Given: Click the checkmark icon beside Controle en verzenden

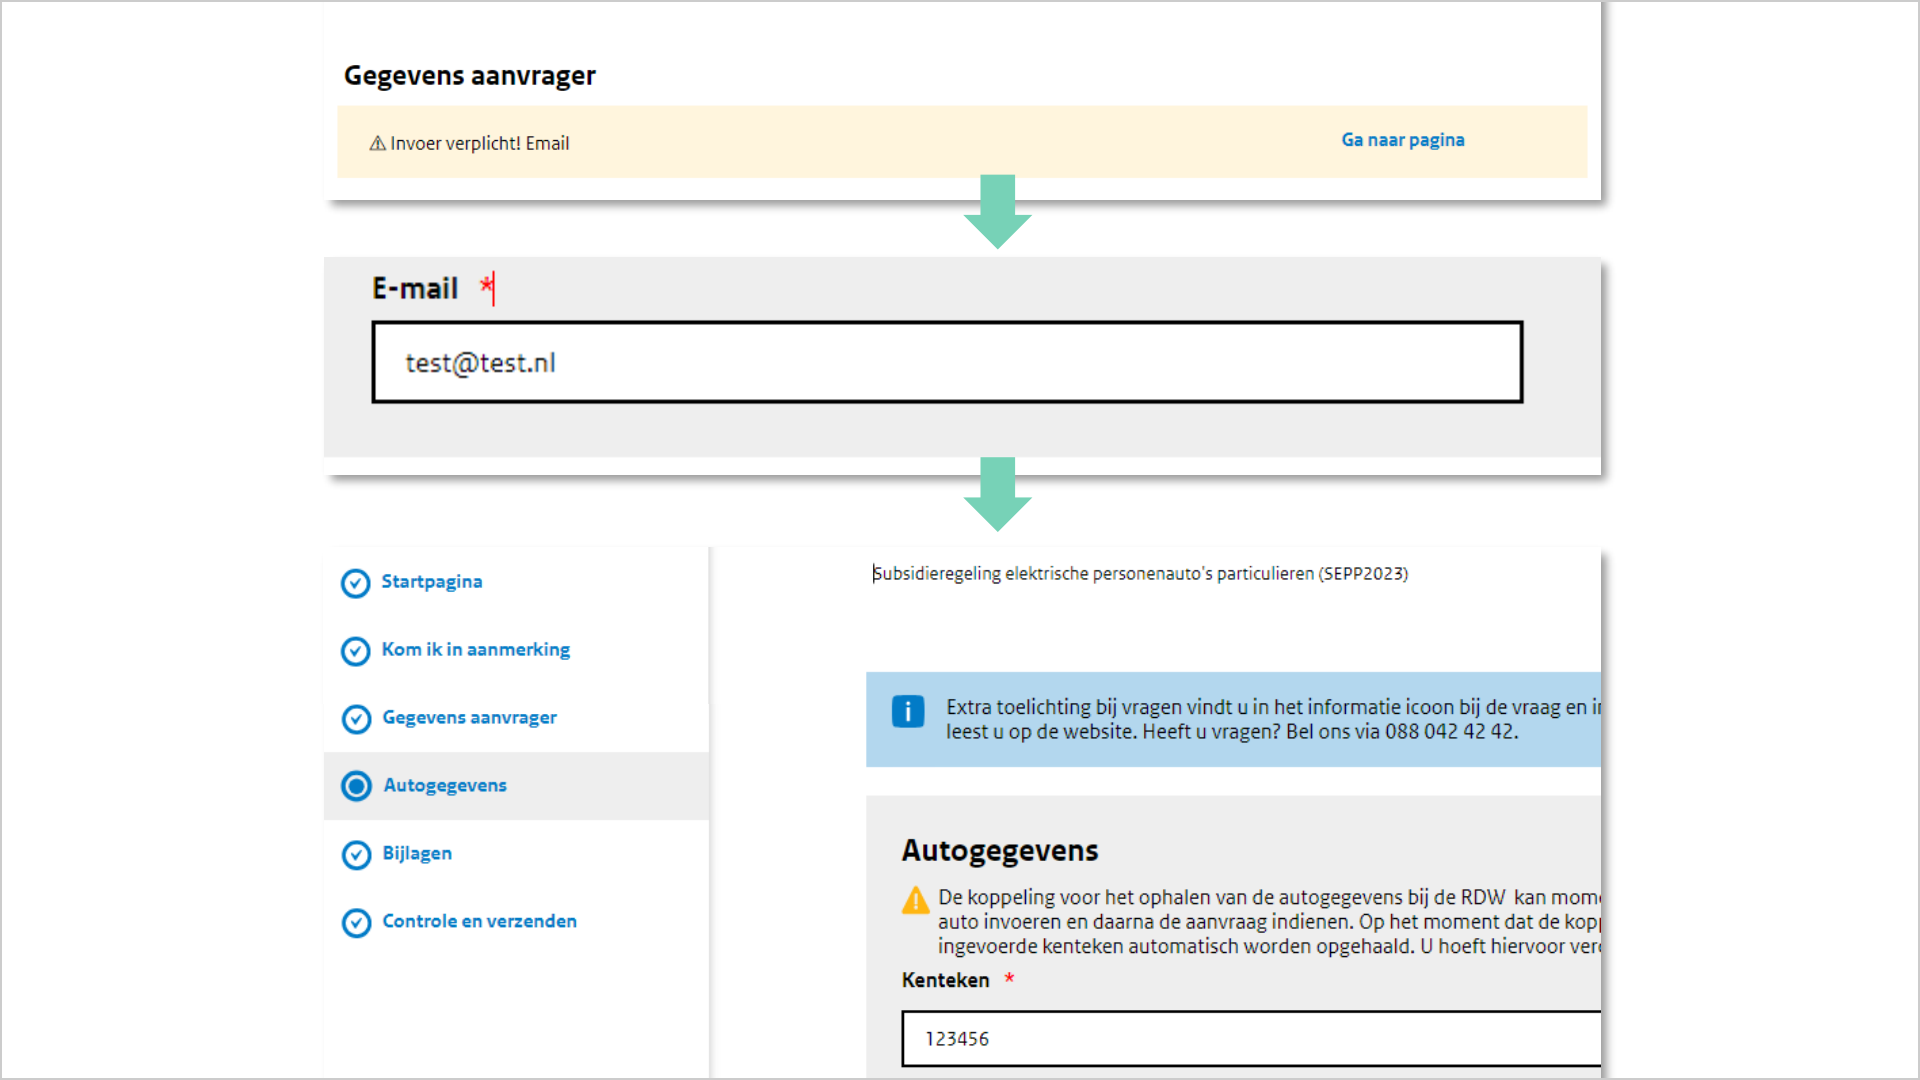Looking at the screenshot, I should 356,922.
